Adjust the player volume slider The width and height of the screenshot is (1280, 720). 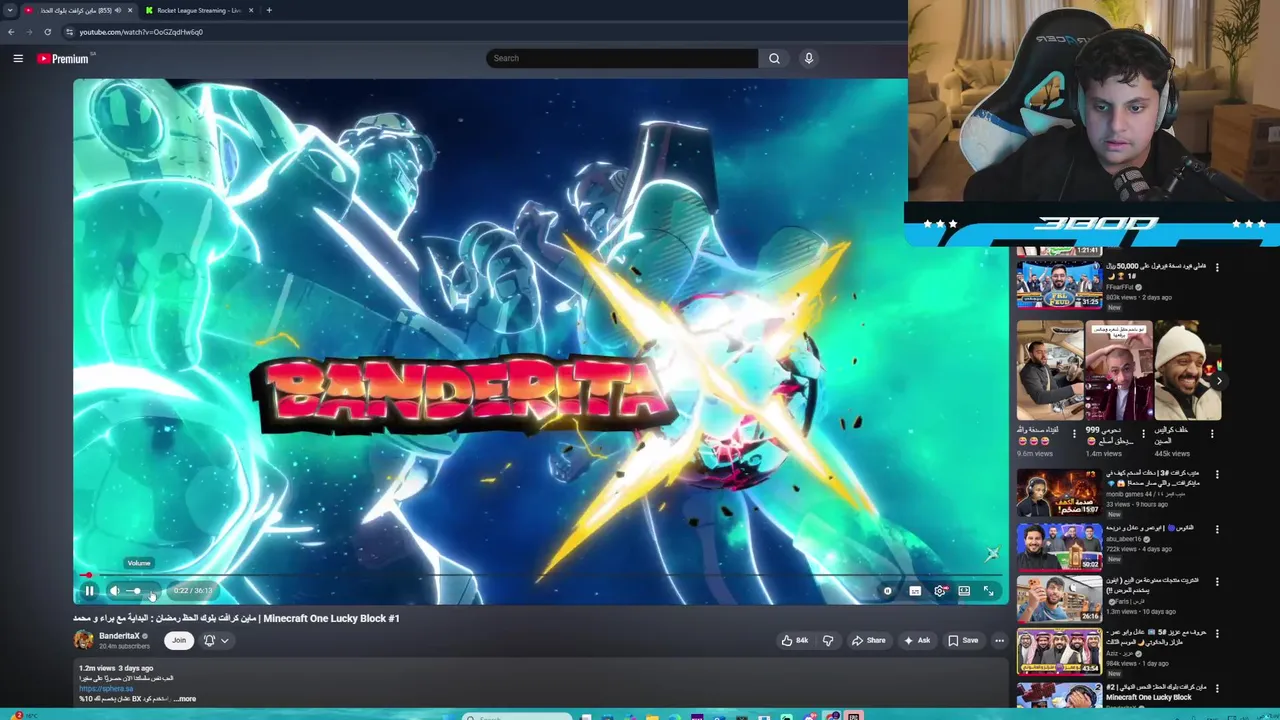pyautogui.click(x=139, y=591)
